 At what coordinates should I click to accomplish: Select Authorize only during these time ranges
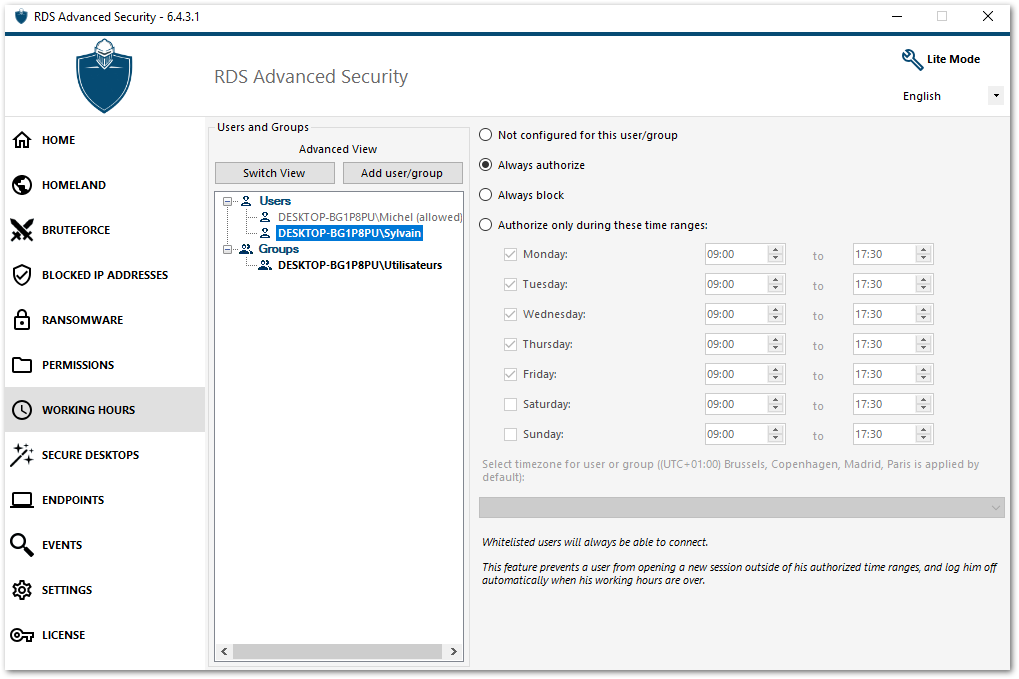click(593, 225)
